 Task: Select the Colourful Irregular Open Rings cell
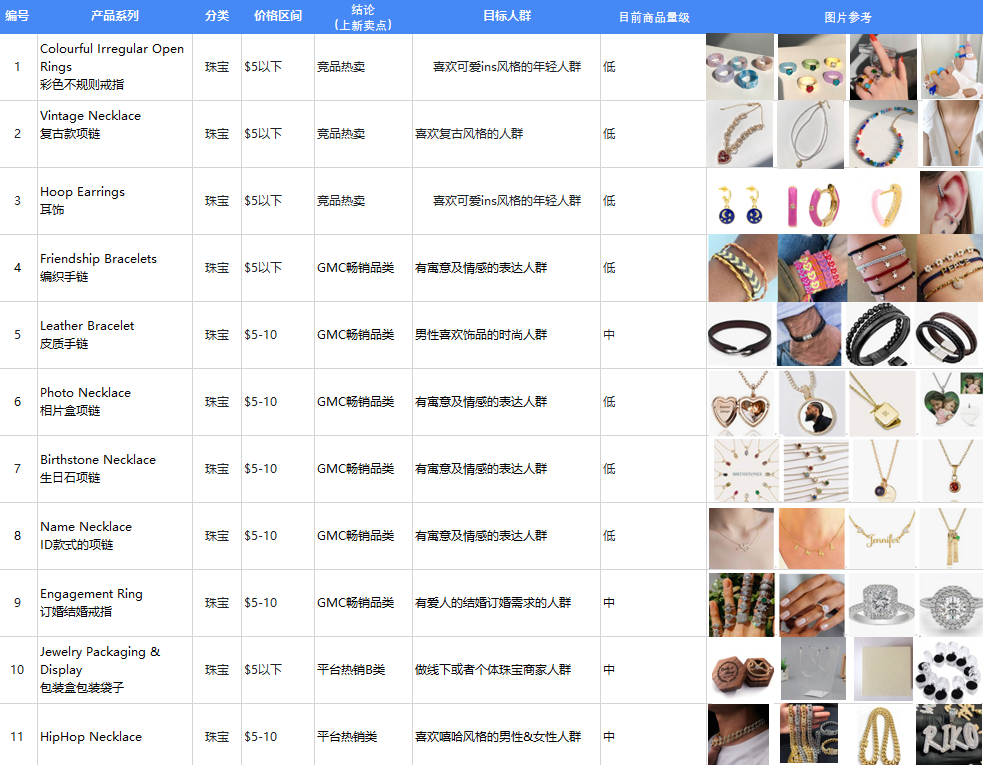[115, 67]
